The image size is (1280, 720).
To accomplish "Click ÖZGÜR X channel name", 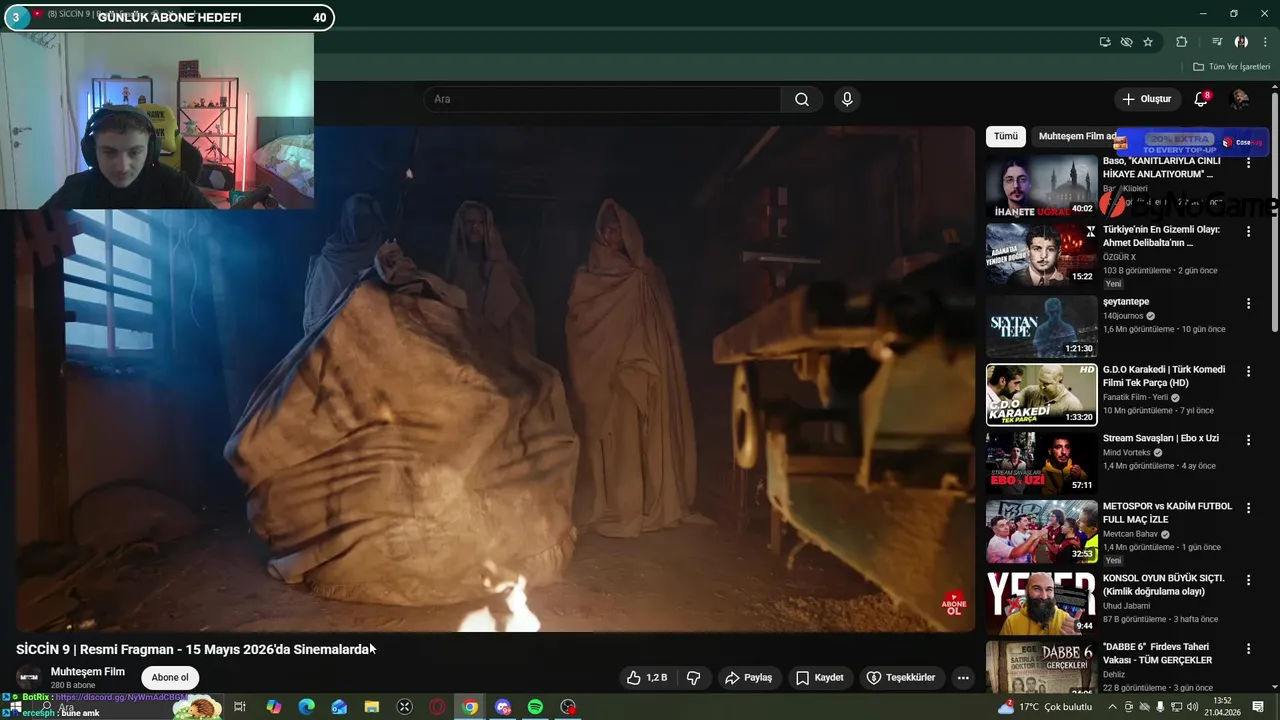I will click(x=1119, y=257).
